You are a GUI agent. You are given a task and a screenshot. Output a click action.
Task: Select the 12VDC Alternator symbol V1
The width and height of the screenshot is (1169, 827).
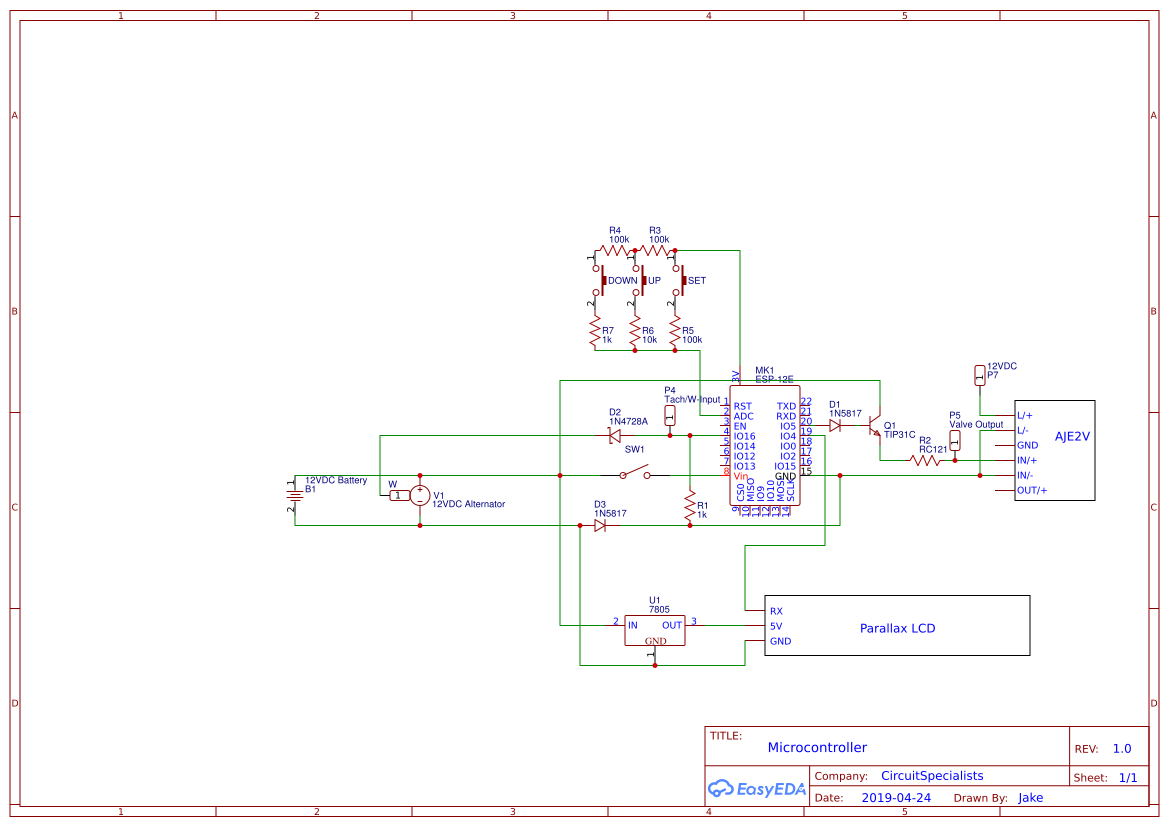tap(420, 494)
